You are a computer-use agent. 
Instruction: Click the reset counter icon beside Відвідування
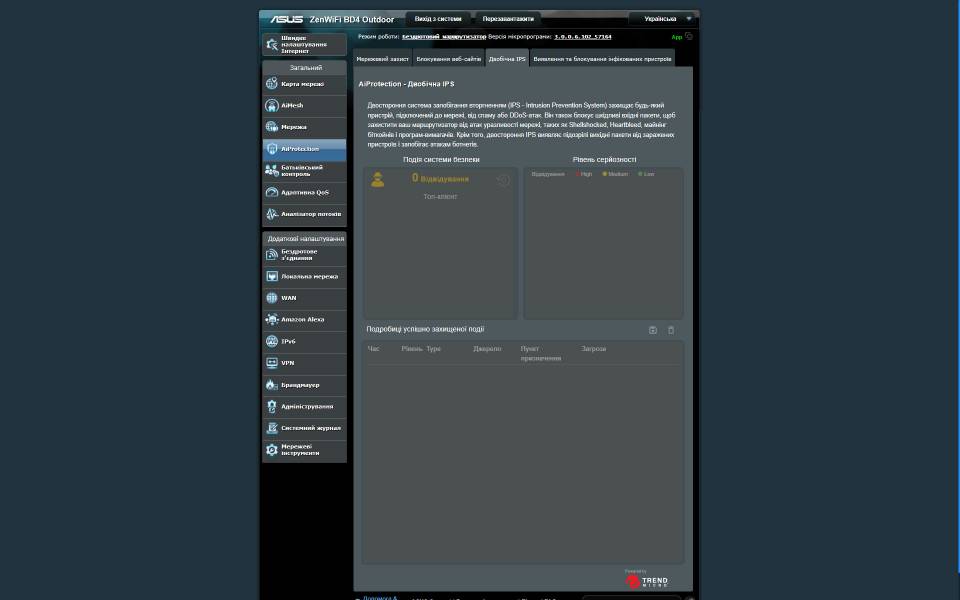click(x=503, y=180)
